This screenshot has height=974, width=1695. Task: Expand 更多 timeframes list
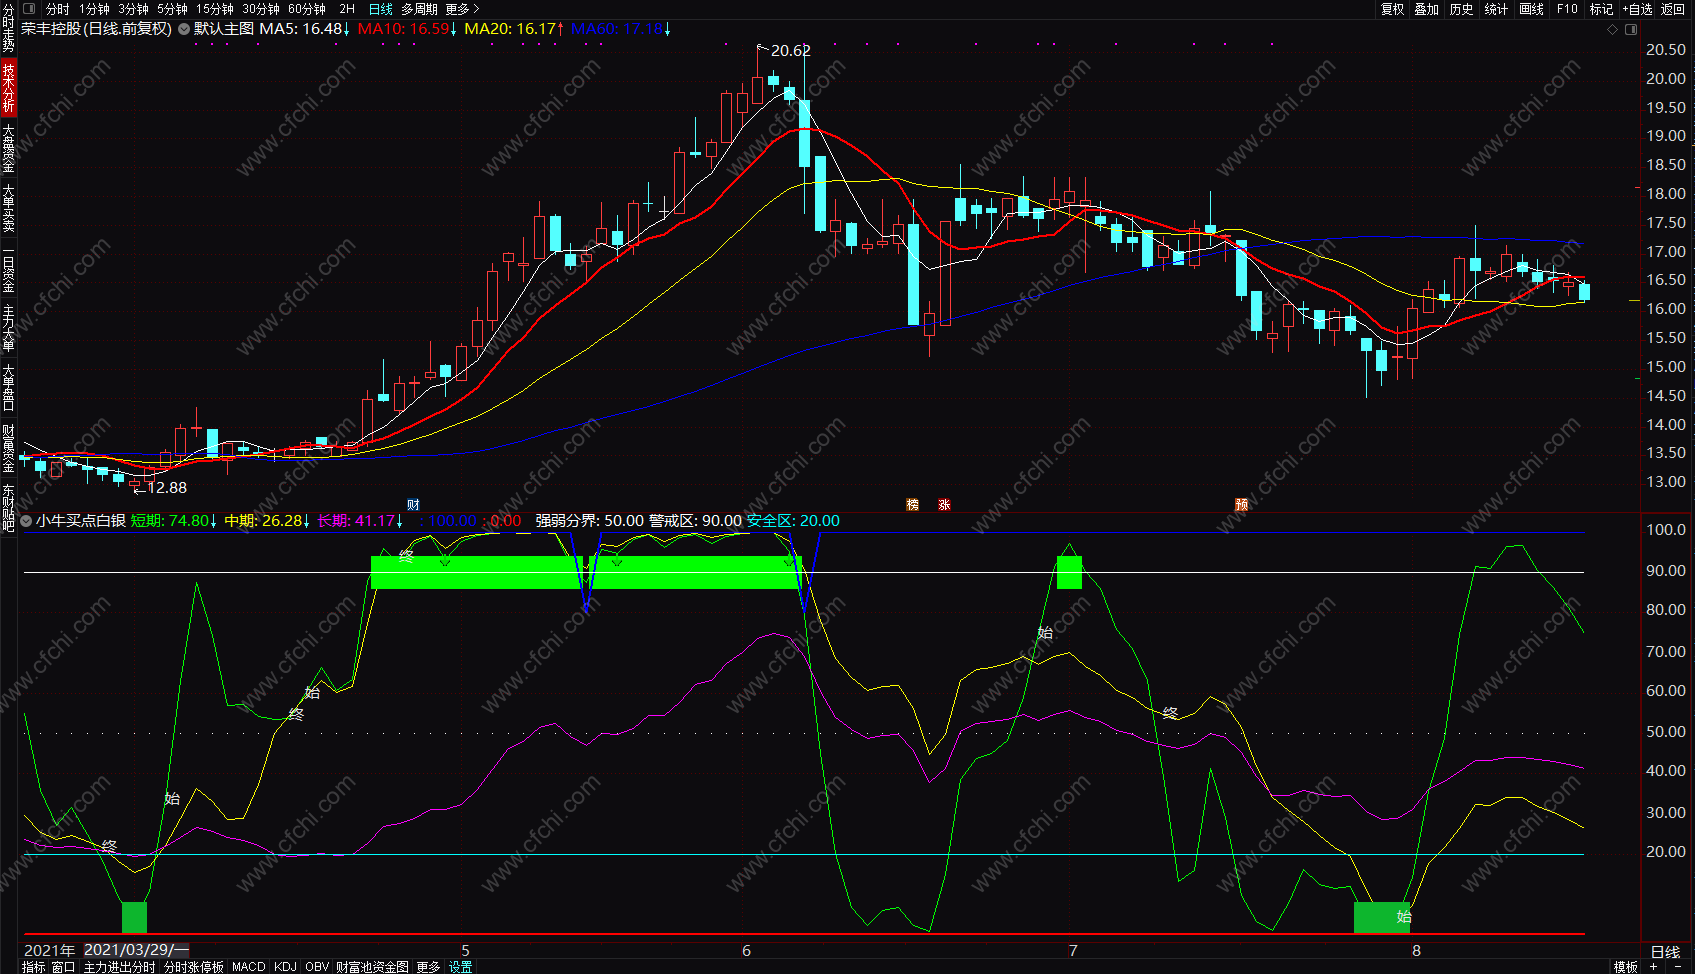(x=463, y=9)
